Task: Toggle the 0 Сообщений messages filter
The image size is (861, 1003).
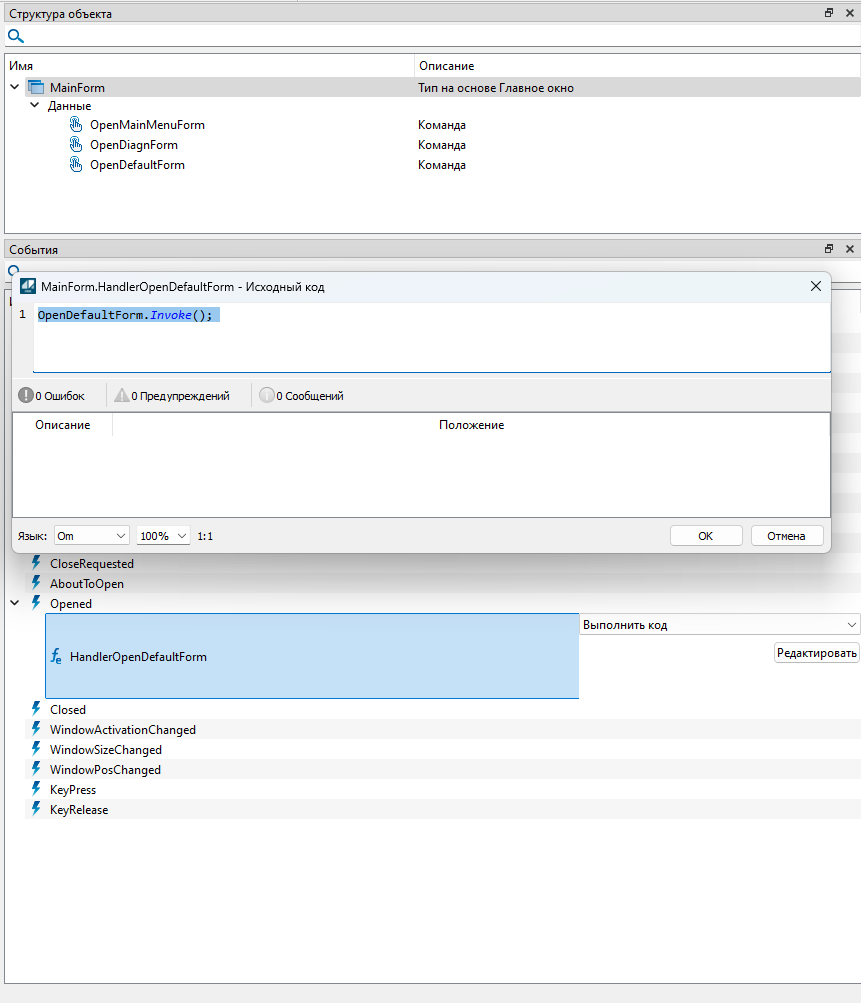Action: tap(301, 396)
